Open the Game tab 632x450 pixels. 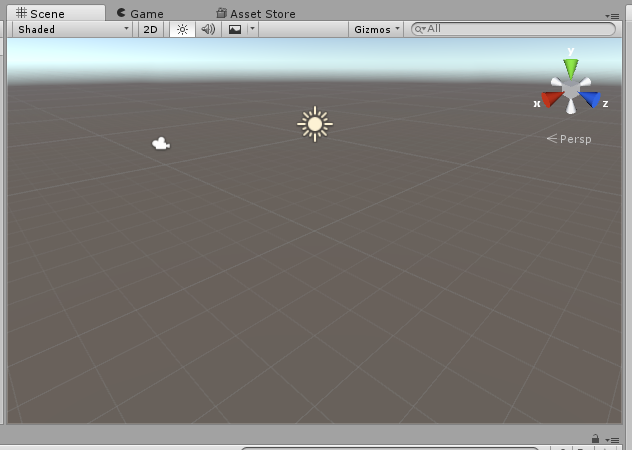140,13
